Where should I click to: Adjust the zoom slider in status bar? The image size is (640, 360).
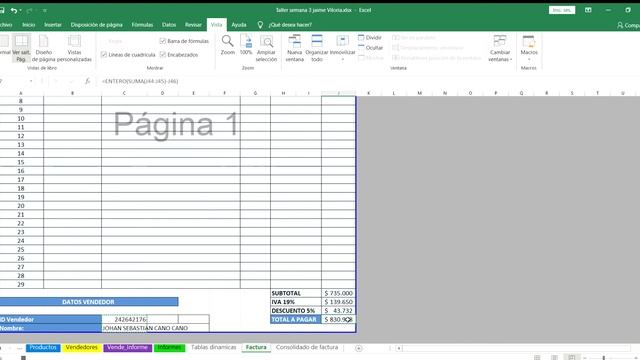pyautogui.click(x=604, y=358)
